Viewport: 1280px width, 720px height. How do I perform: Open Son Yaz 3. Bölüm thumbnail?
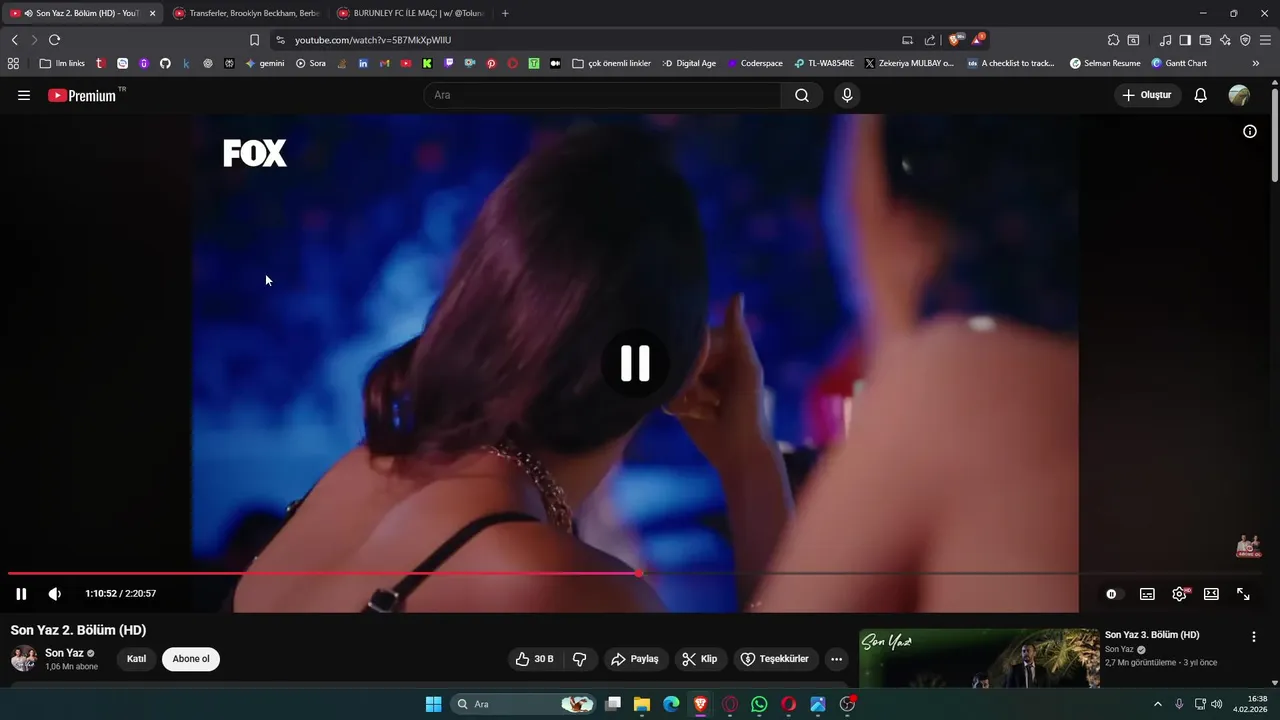pyautogui.click(x=979, y=658)
